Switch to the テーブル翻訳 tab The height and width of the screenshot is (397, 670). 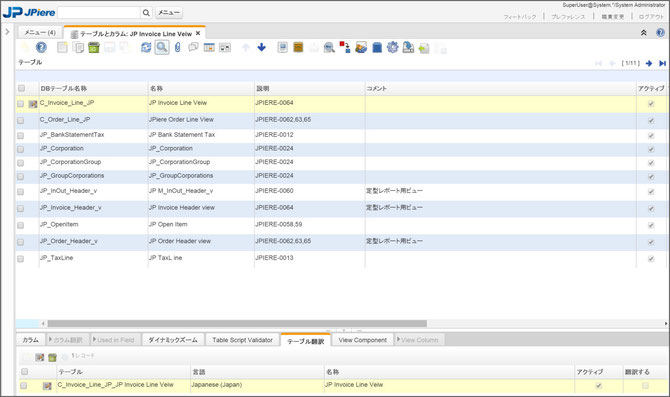pyautogui.click(x=306, y=341)
